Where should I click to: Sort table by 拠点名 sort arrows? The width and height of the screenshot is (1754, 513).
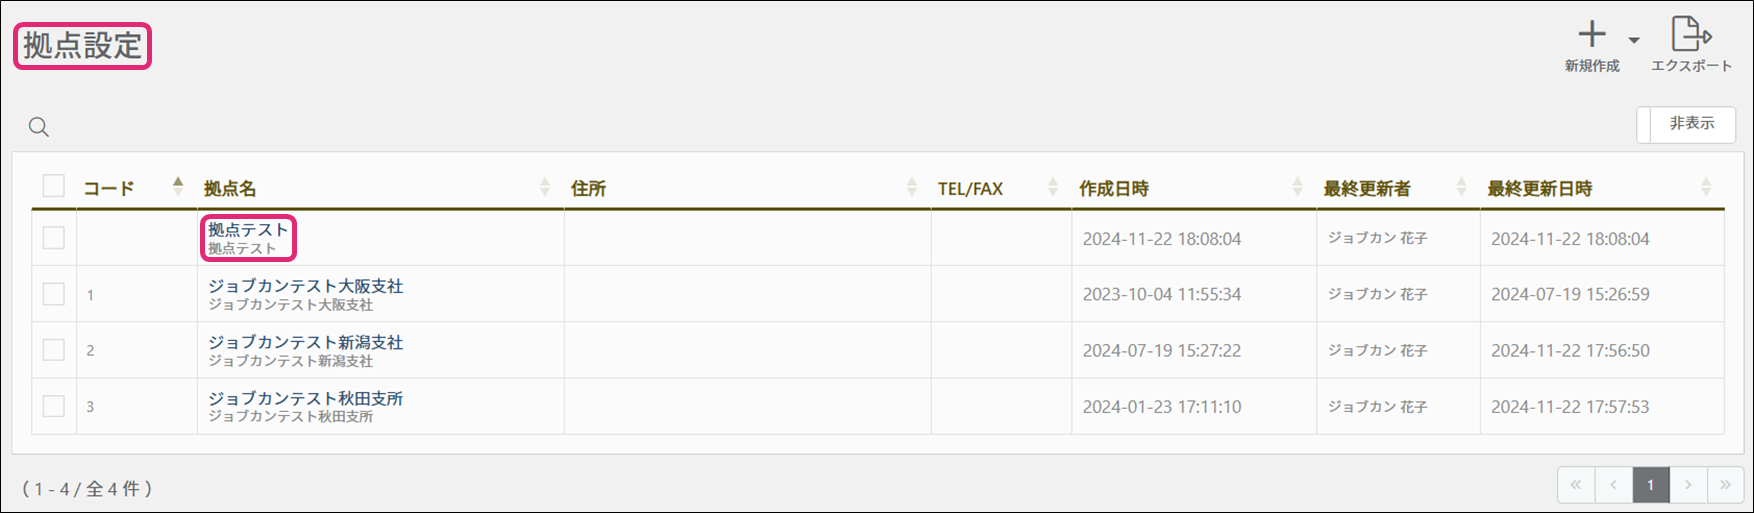(x=545, y=187)
